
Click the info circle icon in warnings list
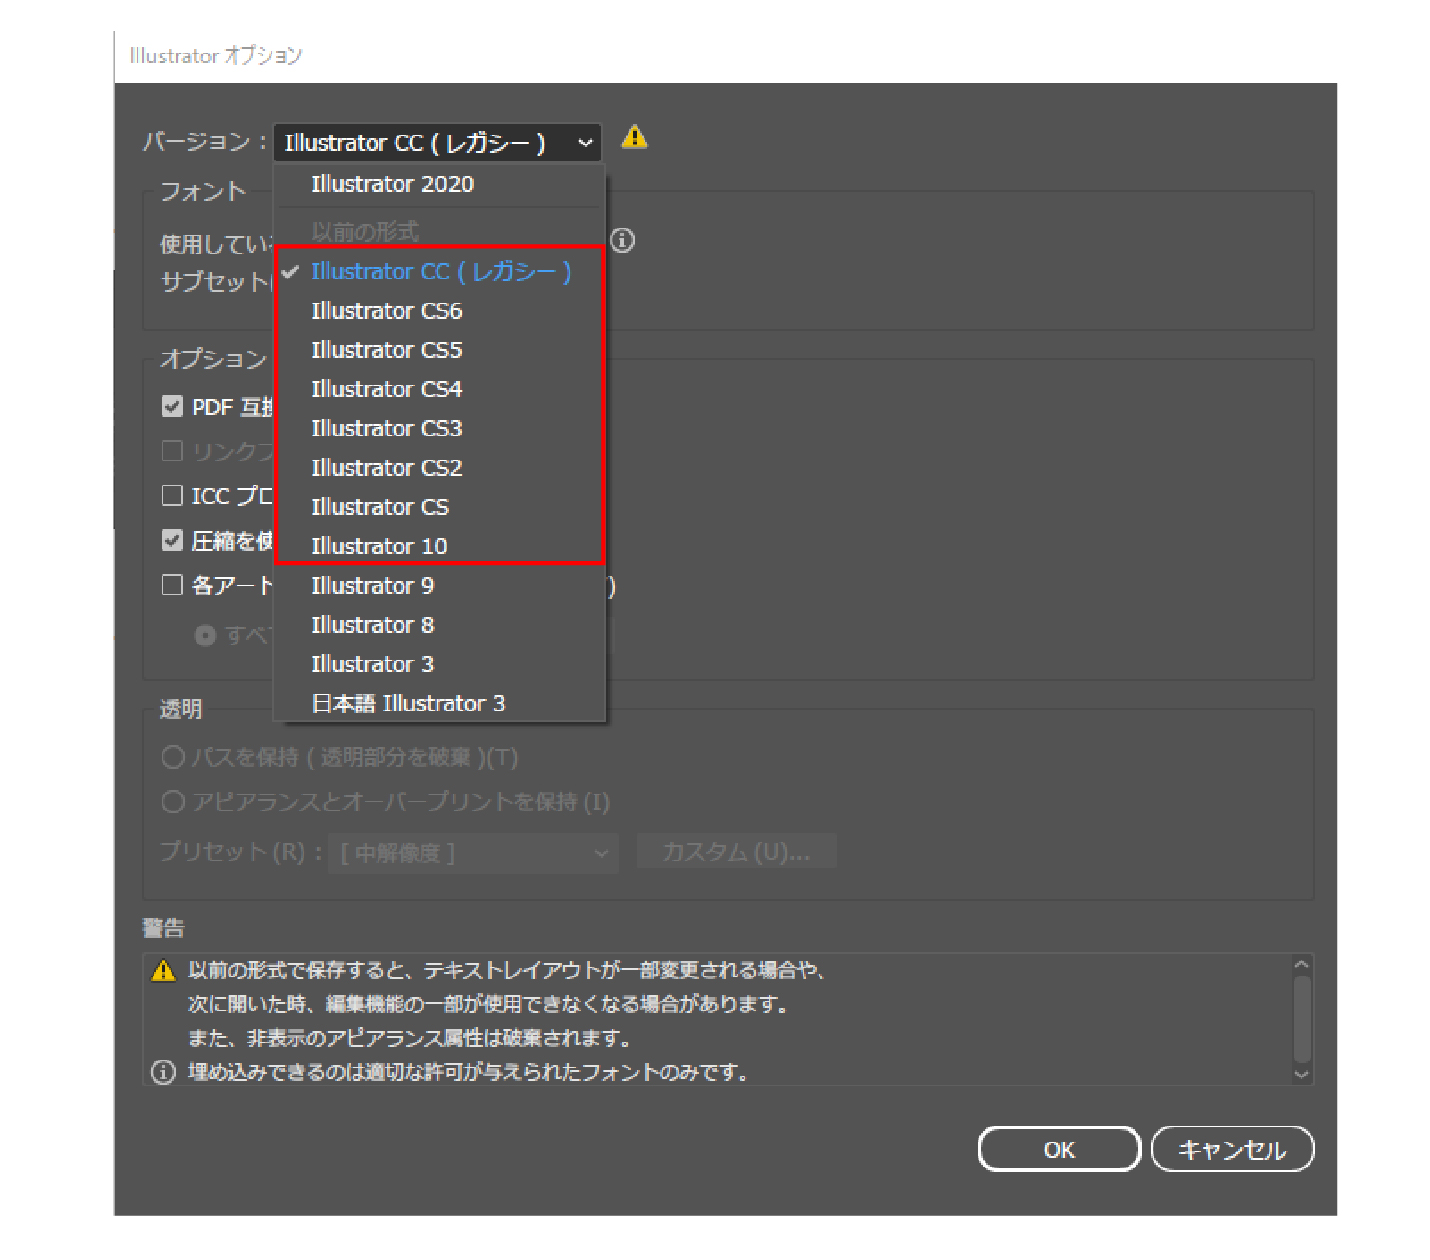point(163,1072)
